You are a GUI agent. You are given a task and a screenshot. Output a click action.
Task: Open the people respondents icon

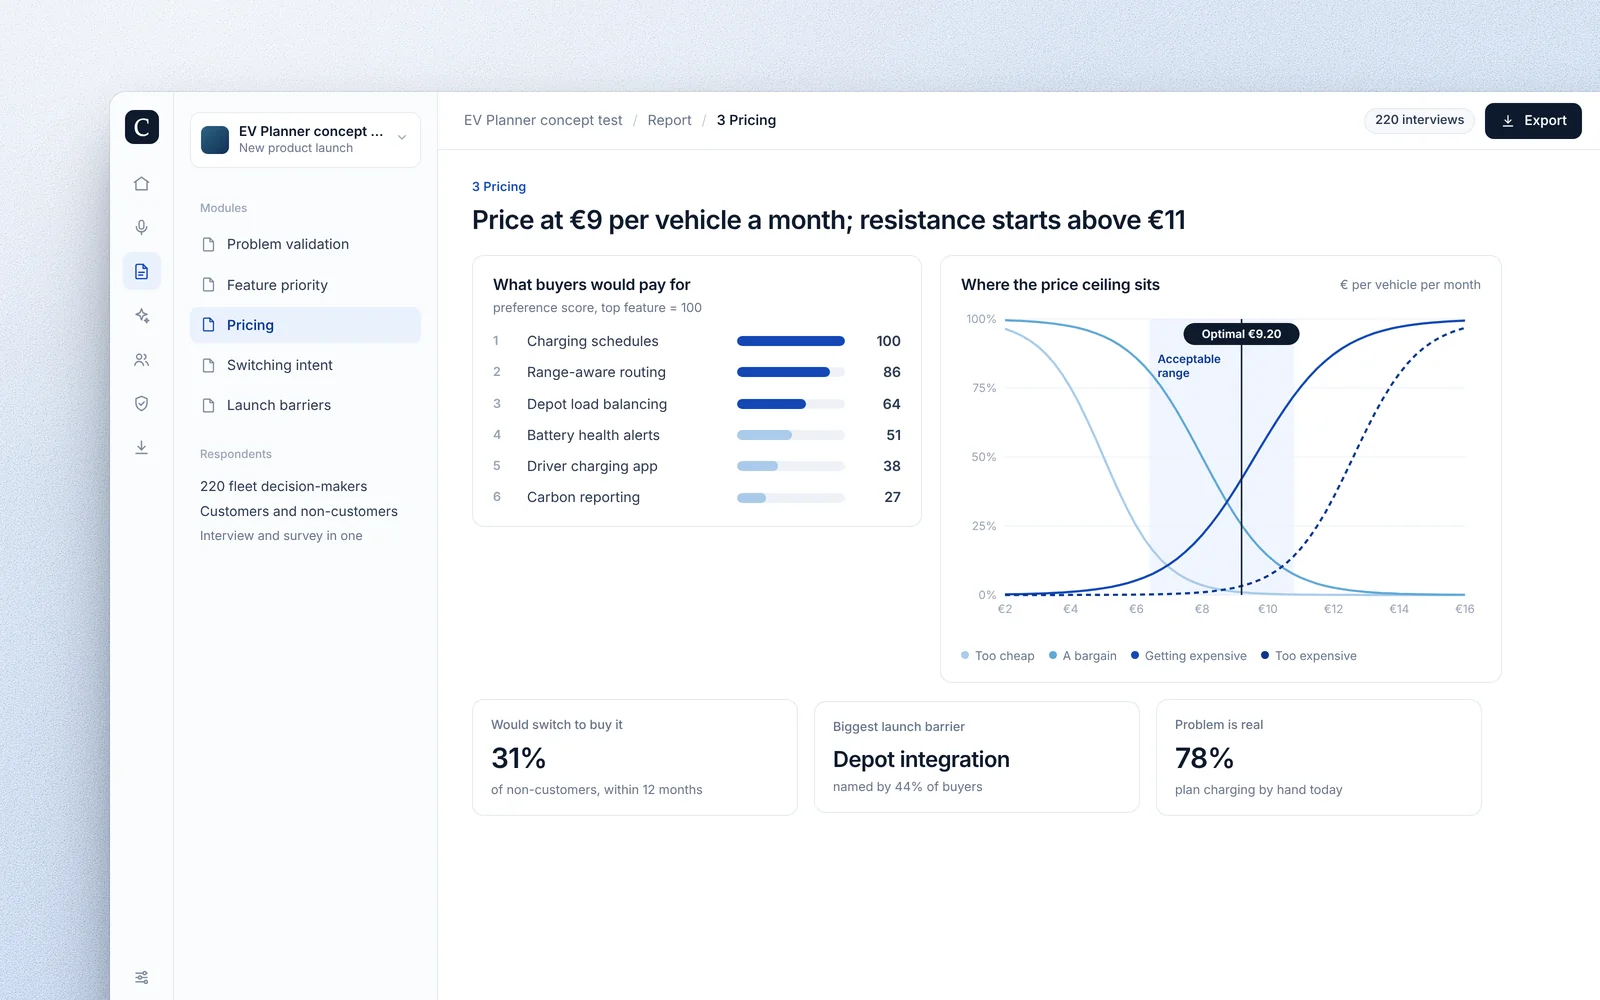[x=142, y=360]
